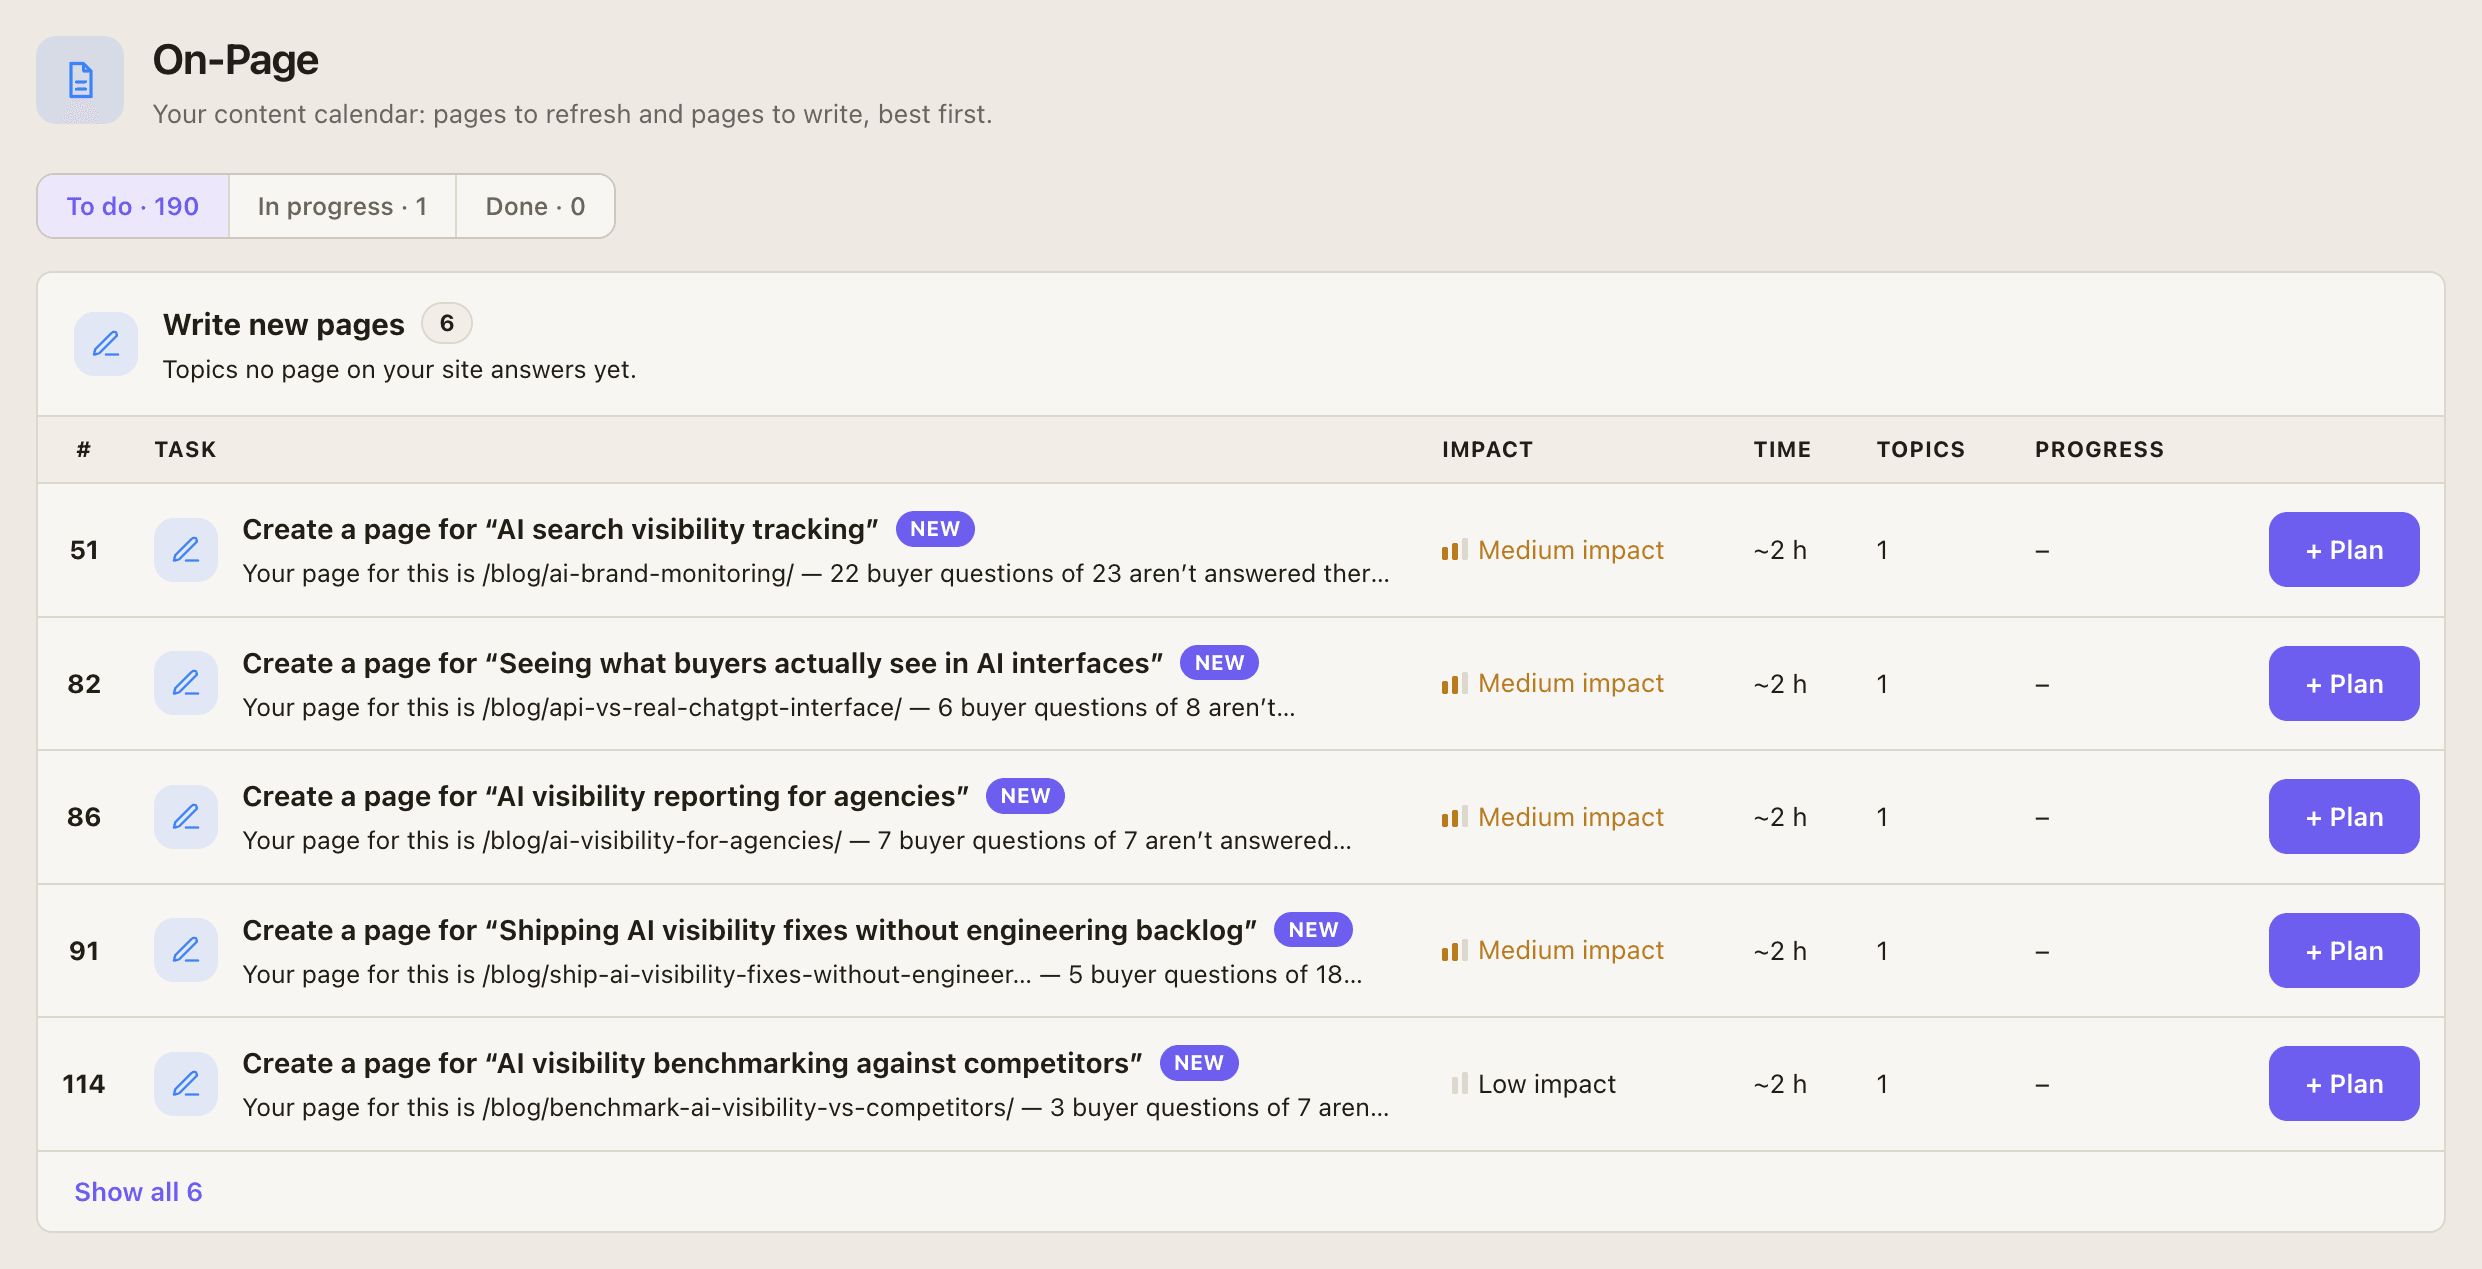Open task "AI search visibility tracking" title
Image resolution: width=2482 pixels, height=1269 pixels.
(x=560, y=529)
